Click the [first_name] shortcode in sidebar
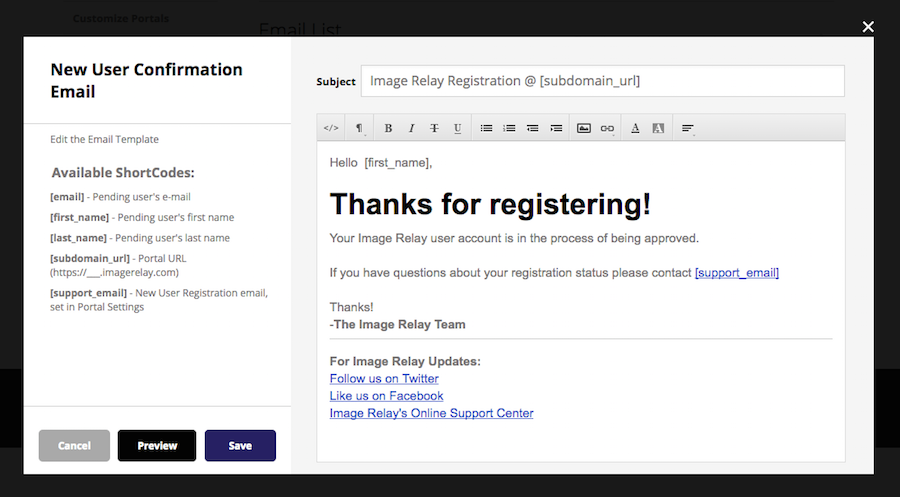This screenshot has height=497, width=900. click(x=142, y=218)
